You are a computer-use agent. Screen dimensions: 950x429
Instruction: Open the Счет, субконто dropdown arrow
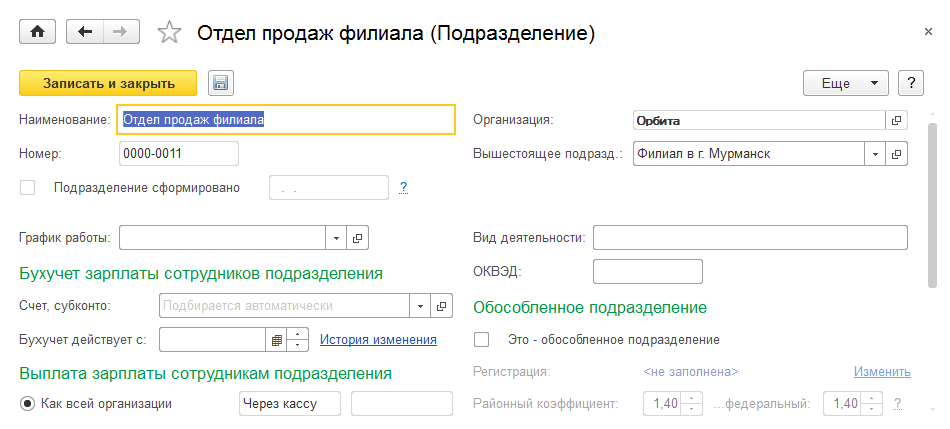[421, 305]
